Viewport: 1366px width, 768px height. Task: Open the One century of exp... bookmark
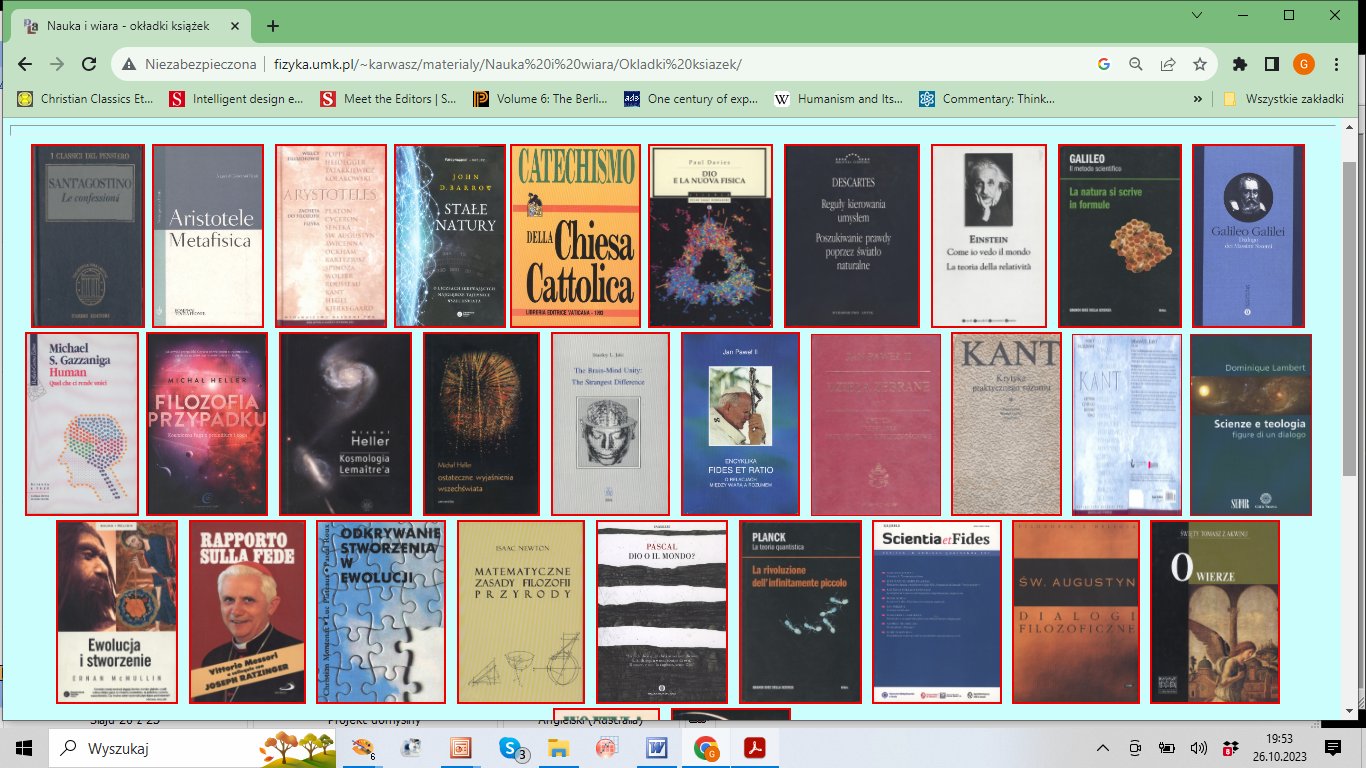pos(692,99)
